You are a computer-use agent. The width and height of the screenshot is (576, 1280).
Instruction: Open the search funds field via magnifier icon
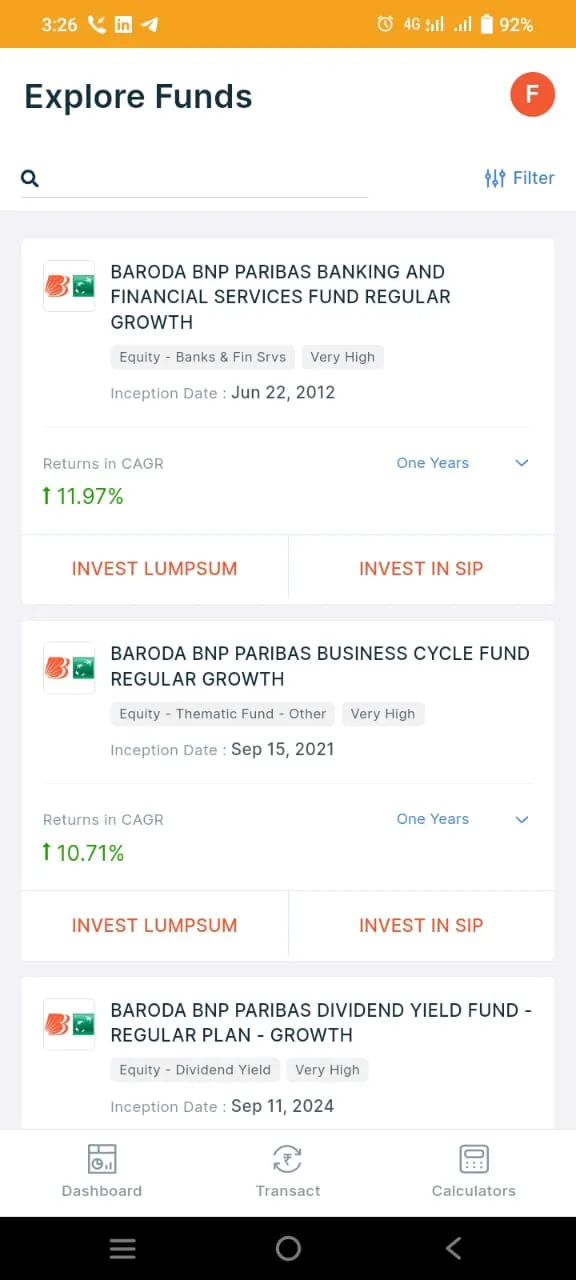click(x=29, y=178)
